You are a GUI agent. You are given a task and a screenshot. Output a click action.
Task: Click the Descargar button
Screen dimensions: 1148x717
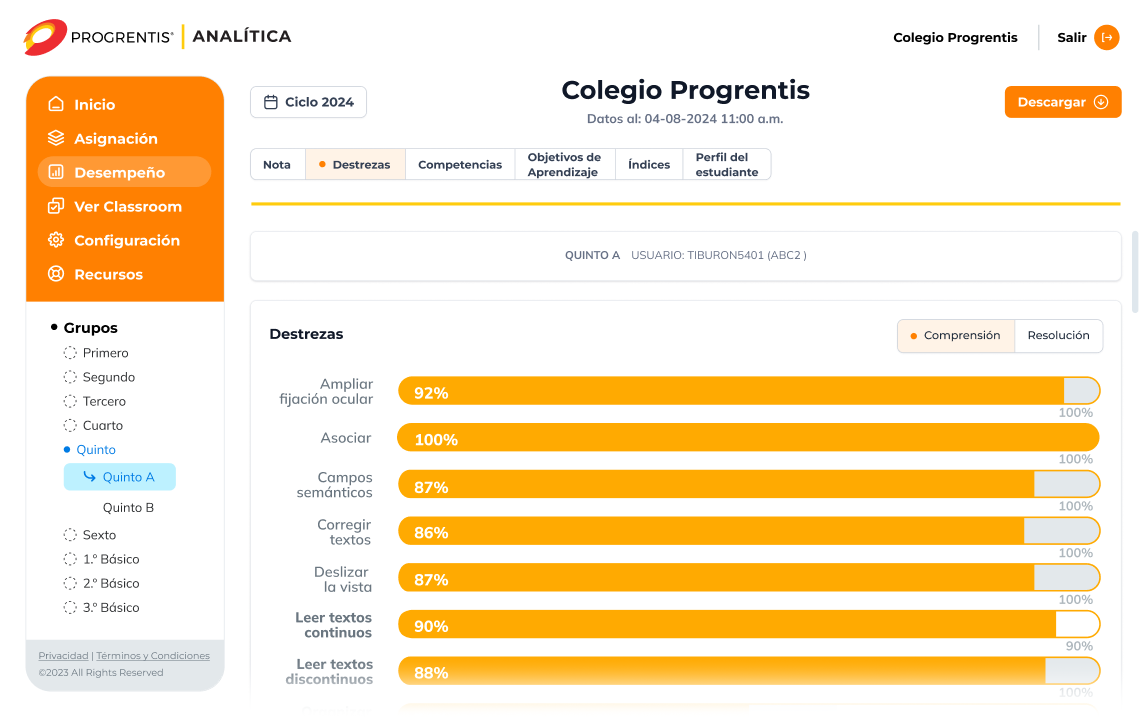pos(1062,101)
